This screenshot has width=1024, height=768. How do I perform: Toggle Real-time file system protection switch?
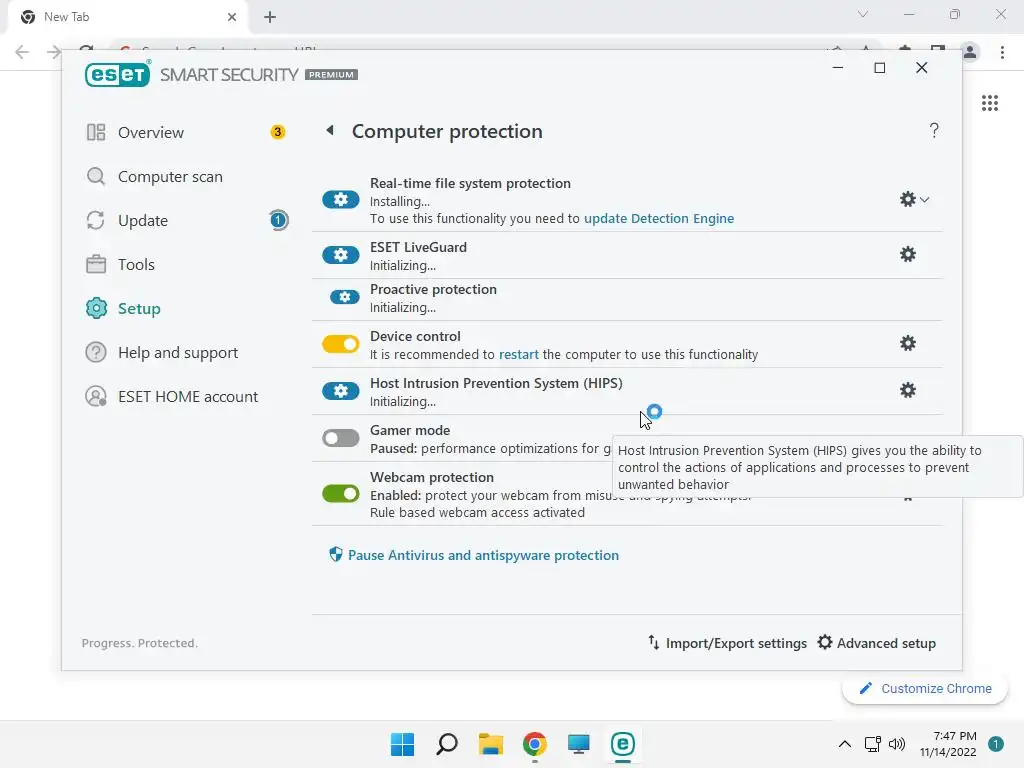click(340, 199)
